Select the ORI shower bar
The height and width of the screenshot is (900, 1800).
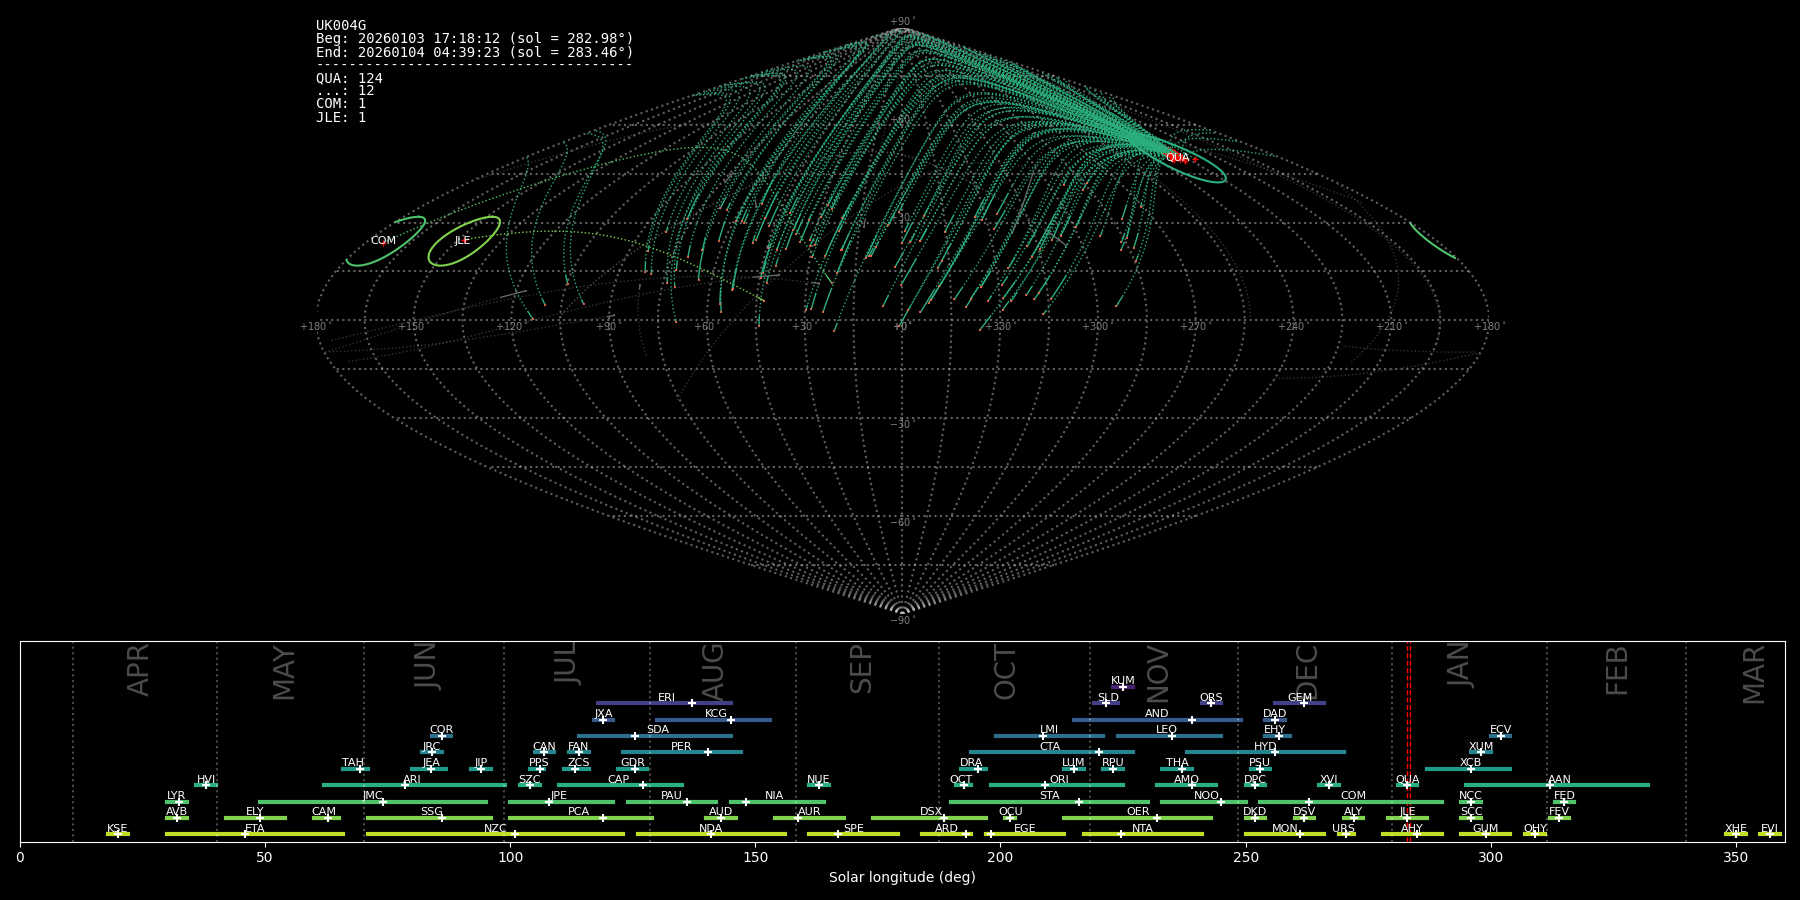[1056, 785]
